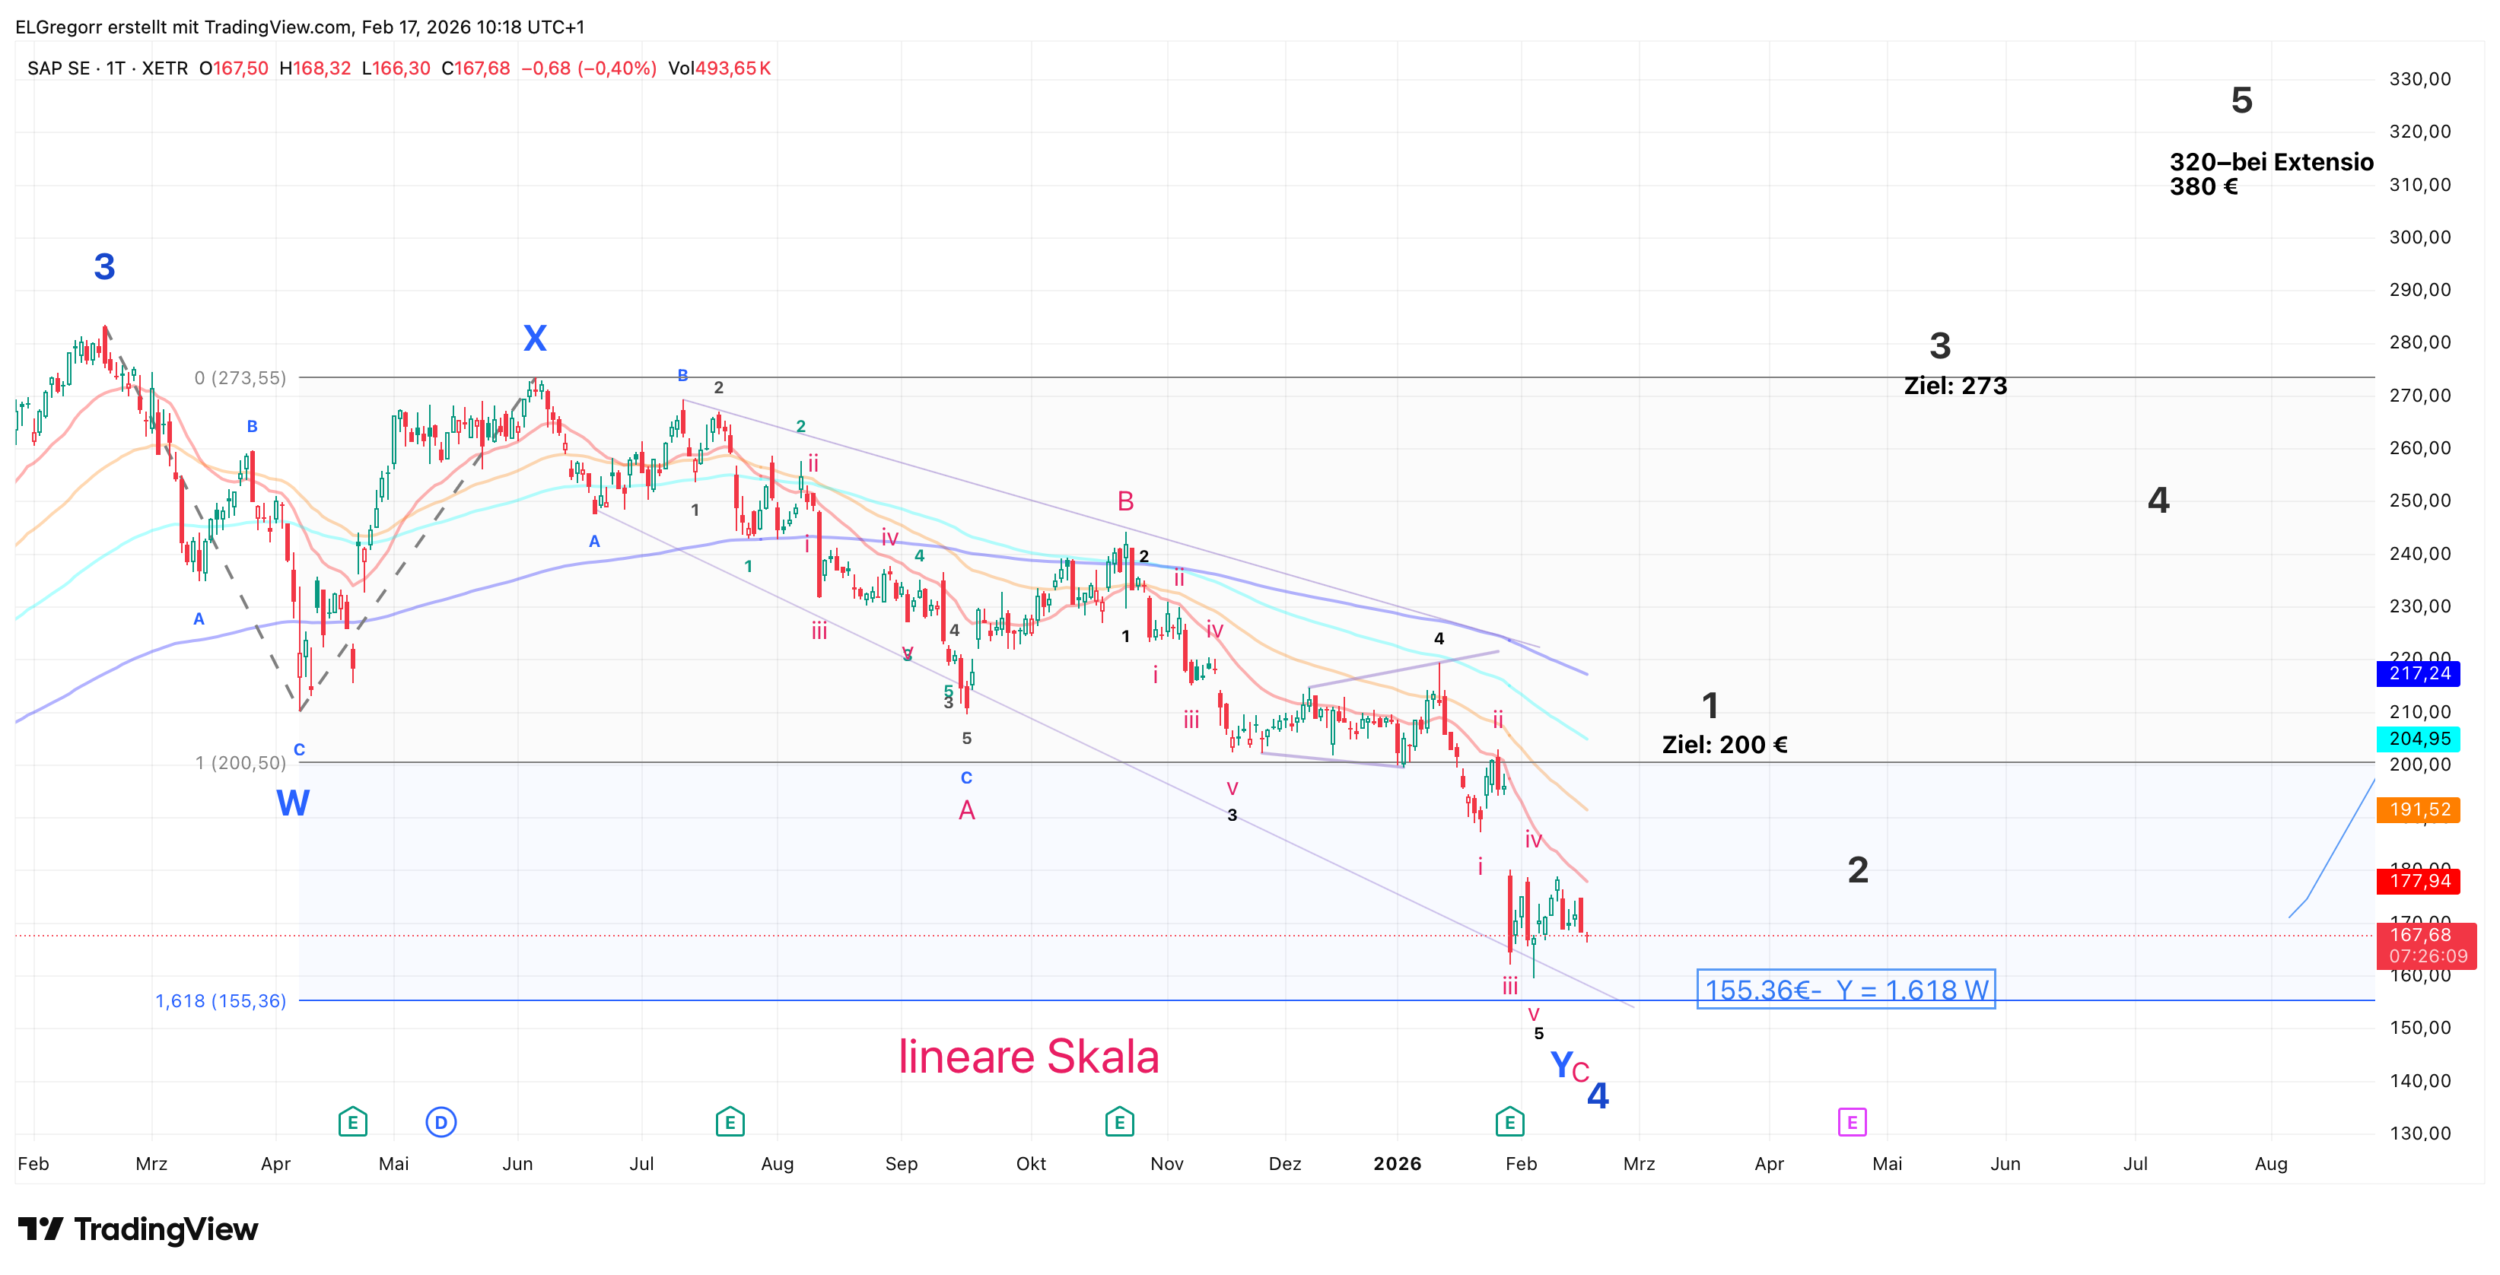Click the current price 167,68 countdown label
Viewport: 2500px width, 1275px height.
point(2426,946)
